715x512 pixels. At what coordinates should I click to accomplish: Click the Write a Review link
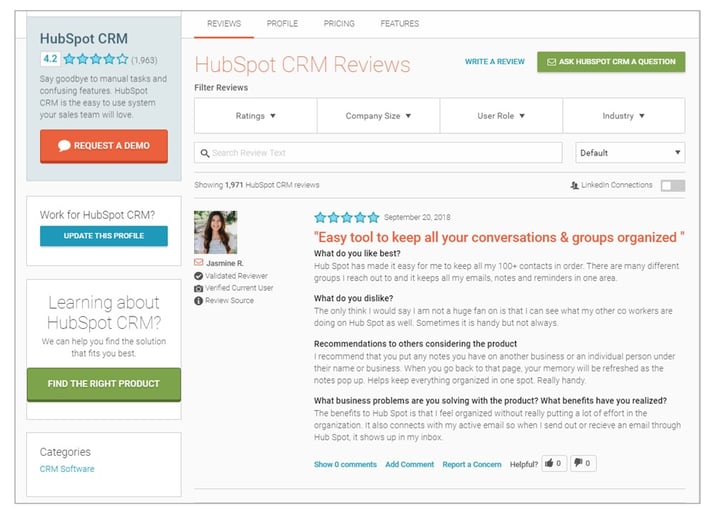click(x=494, y=62)
